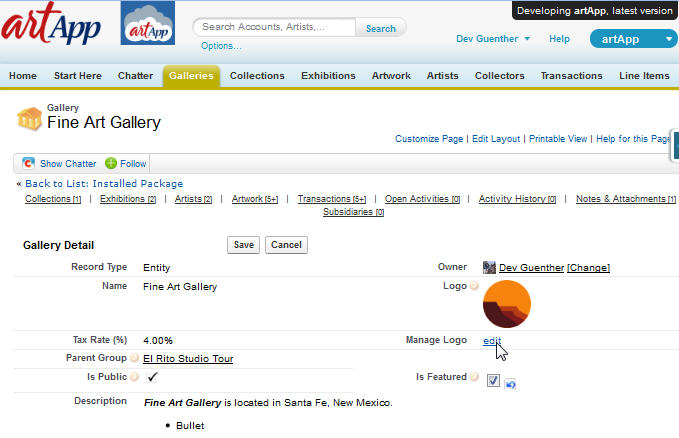Click the Manage Logo edit link

coord(492,341)
